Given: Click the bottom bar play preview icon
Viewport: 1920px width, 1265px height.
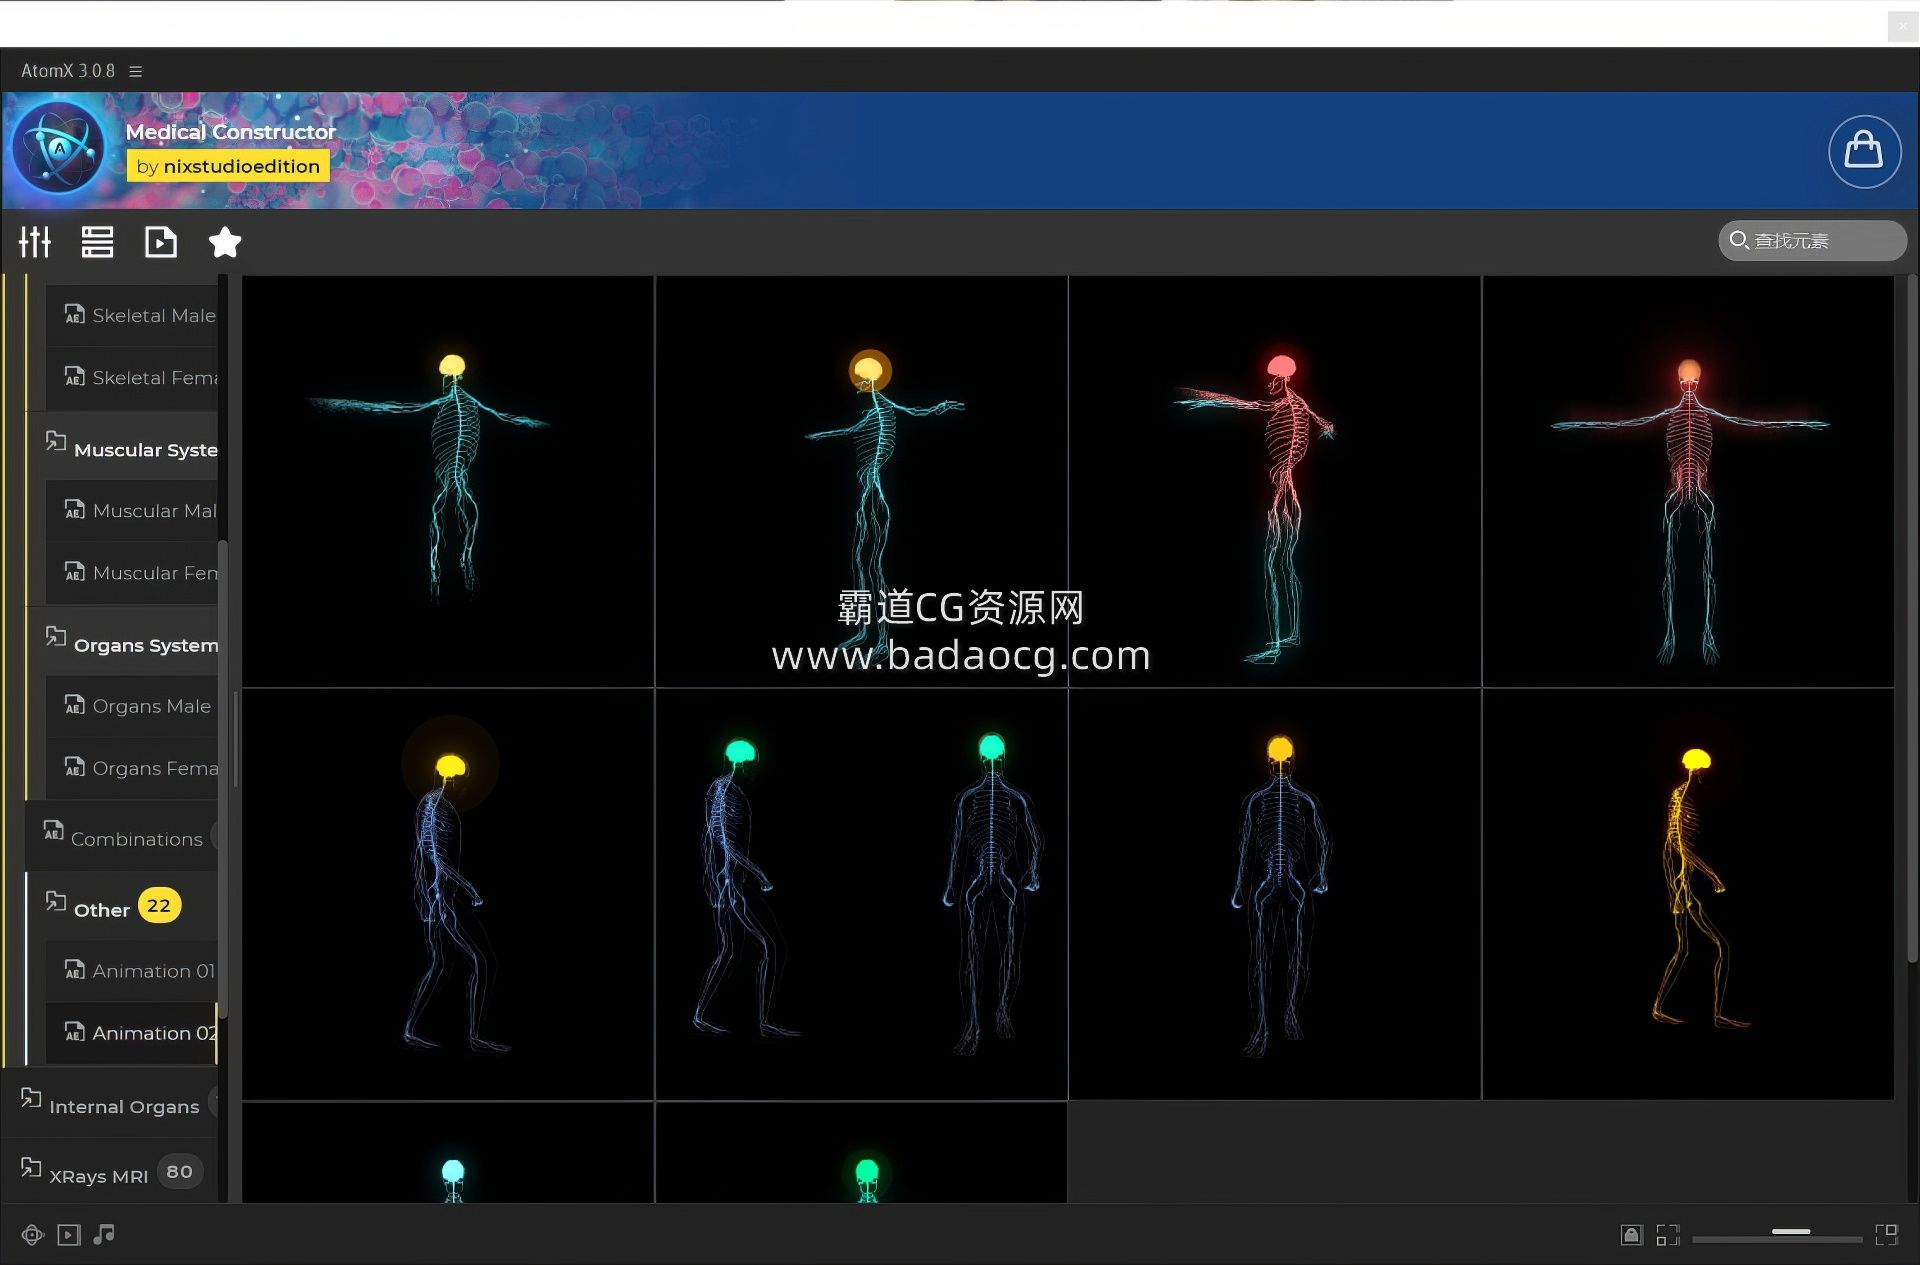Looking at the screenshot, I should (68, 1235).
